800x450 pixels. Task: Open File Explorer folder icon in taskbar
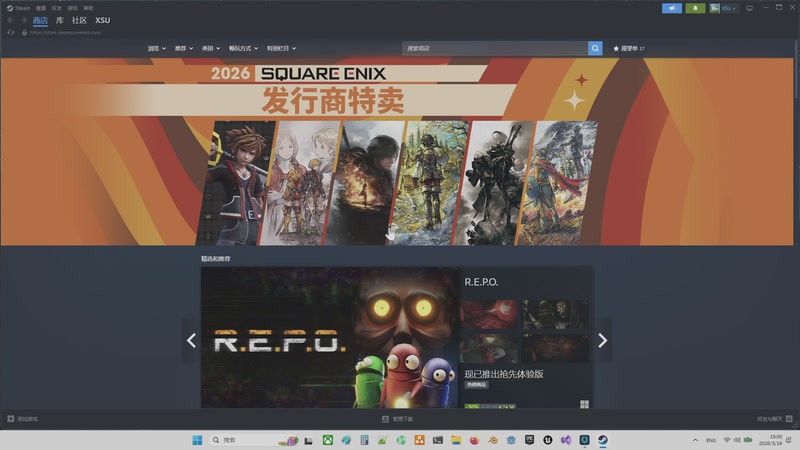point(456,440)
